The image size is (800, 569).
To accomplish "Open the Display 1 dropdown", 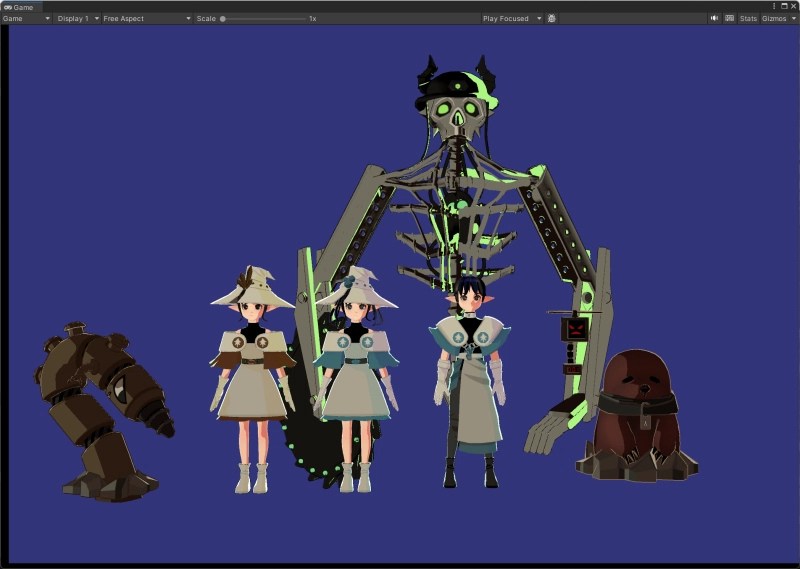I will tap(76, 18).
